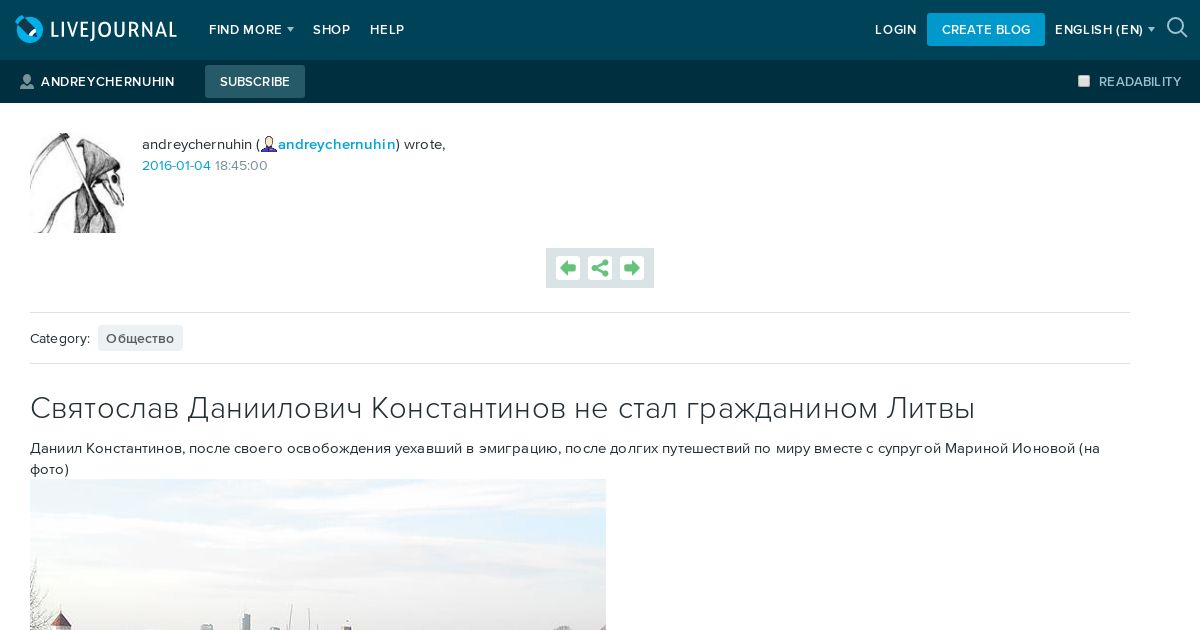Click user silhouette icon in journal bar

[x=27, y=82]
